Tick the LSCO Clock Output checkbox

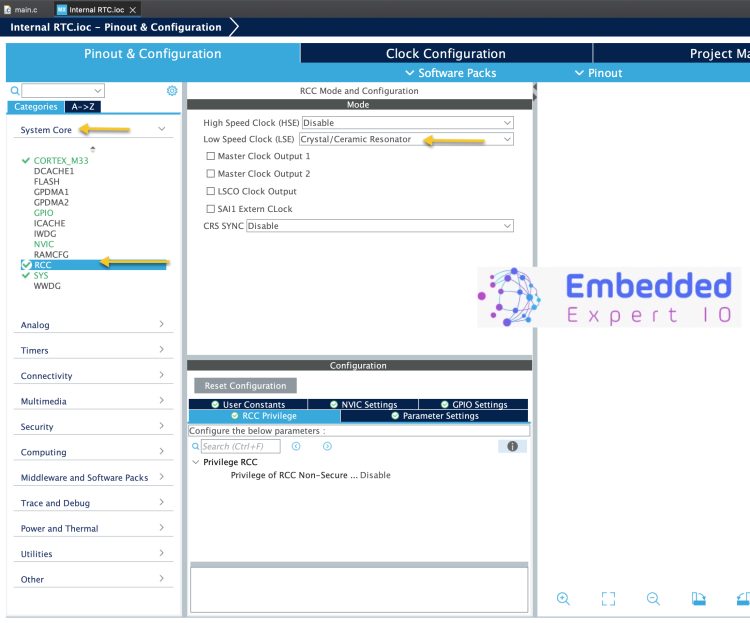[210, 191]
